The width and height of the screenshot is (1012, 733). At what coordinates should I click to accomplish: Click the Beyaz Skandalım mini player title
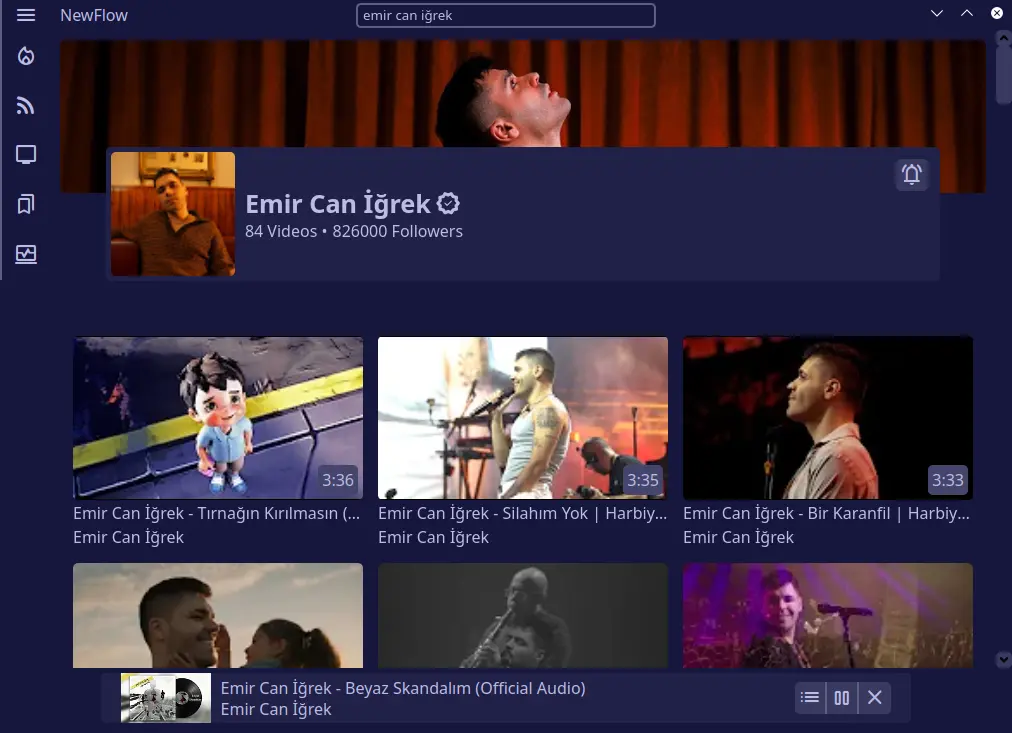403,688
